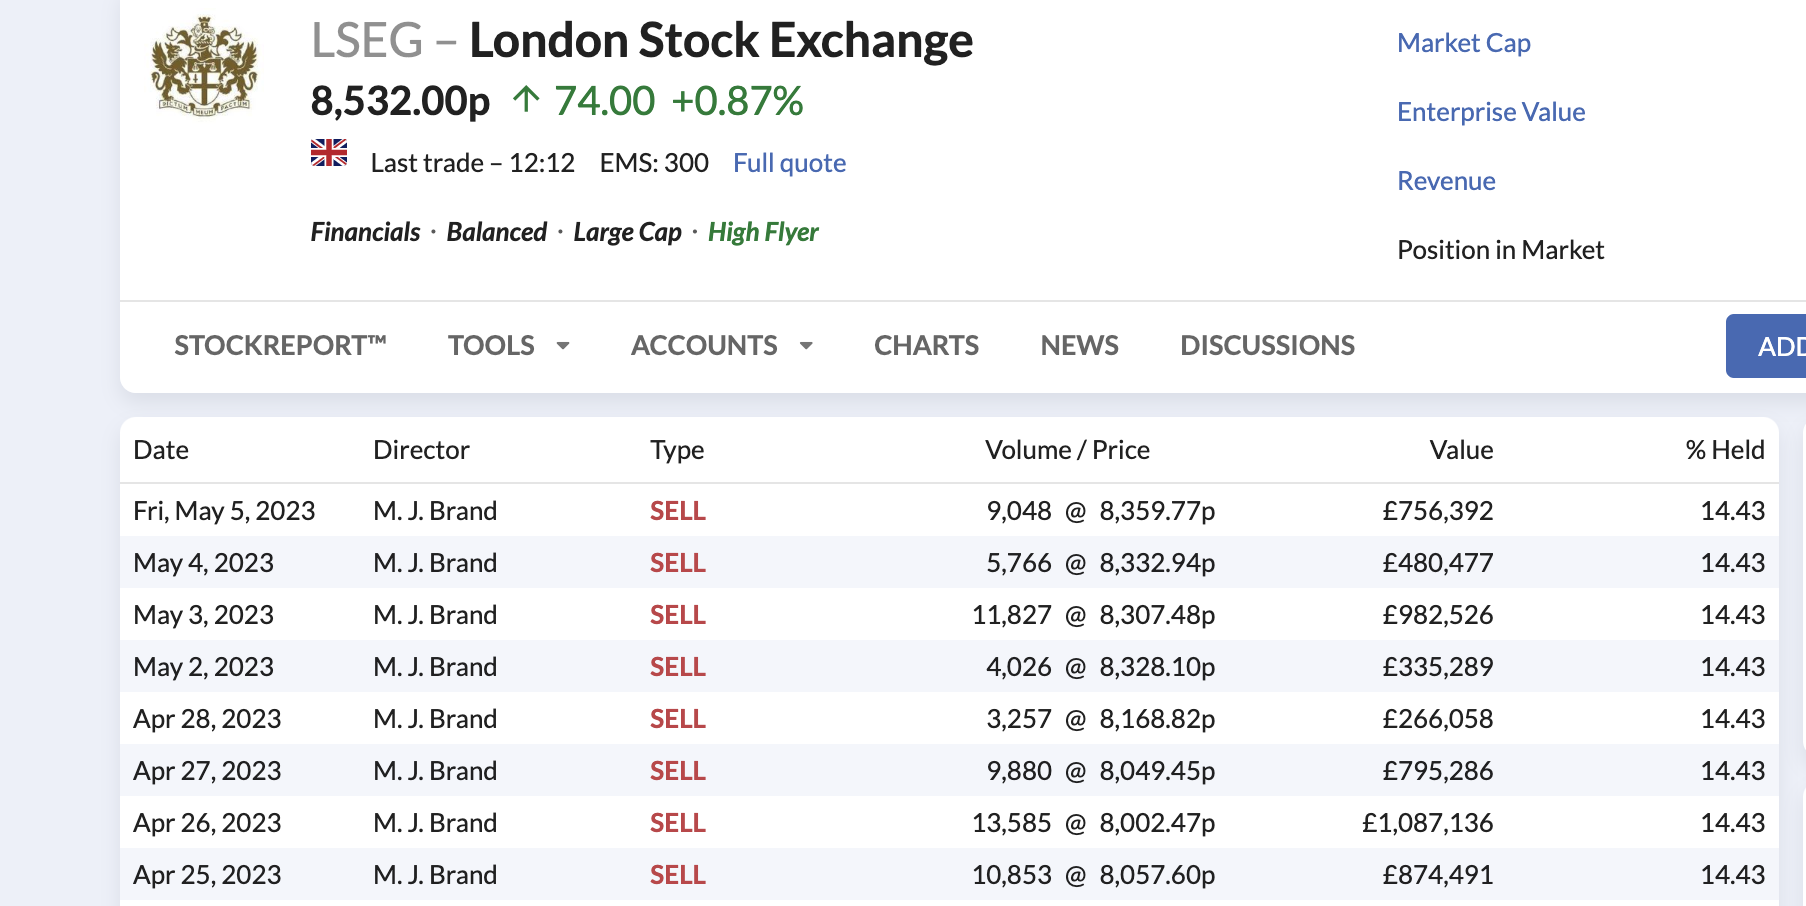Click the Director column header

click(421, 450)
